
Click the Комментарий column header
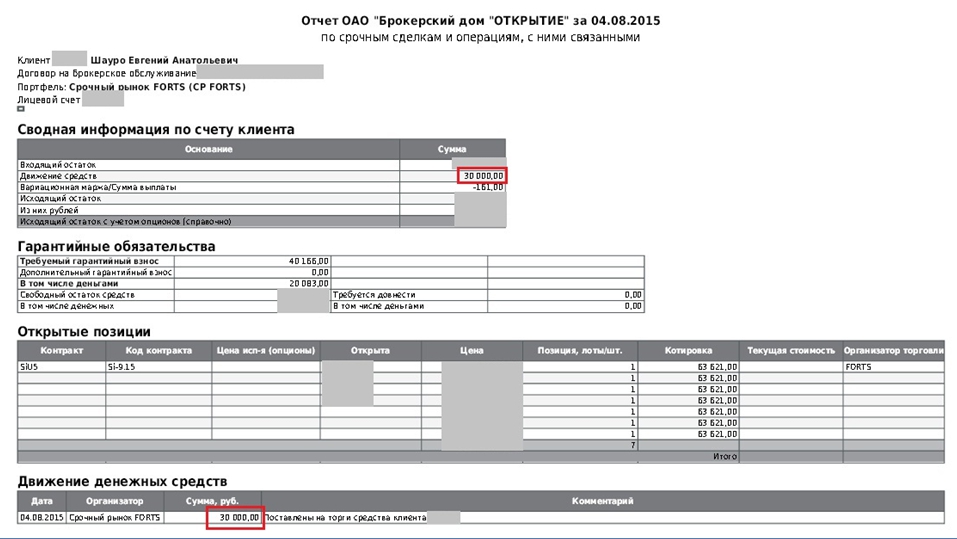[x=602, y=501]
